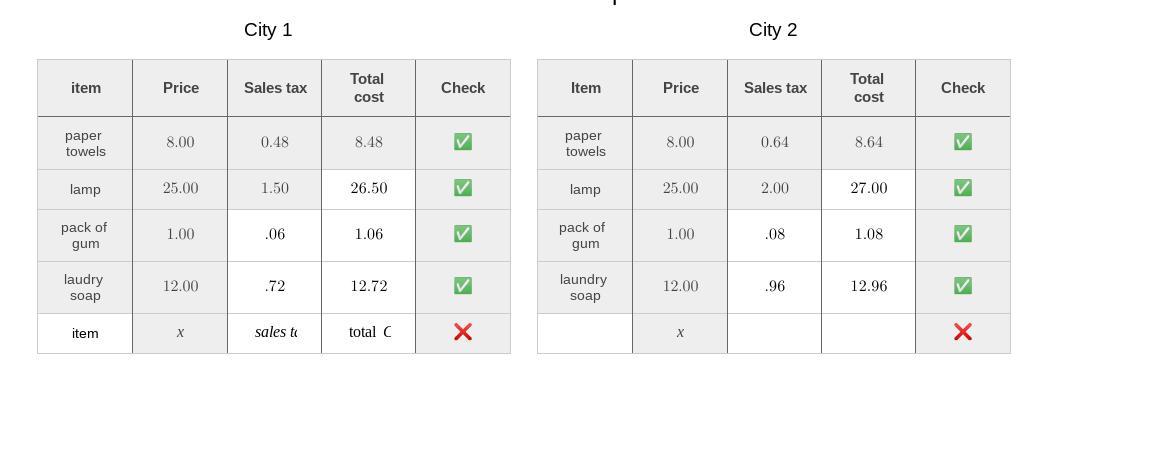Select City 1 lamp total cost field 26.50
The height and width of the screenshot is (449, 1155).
(x=369, y=189)
